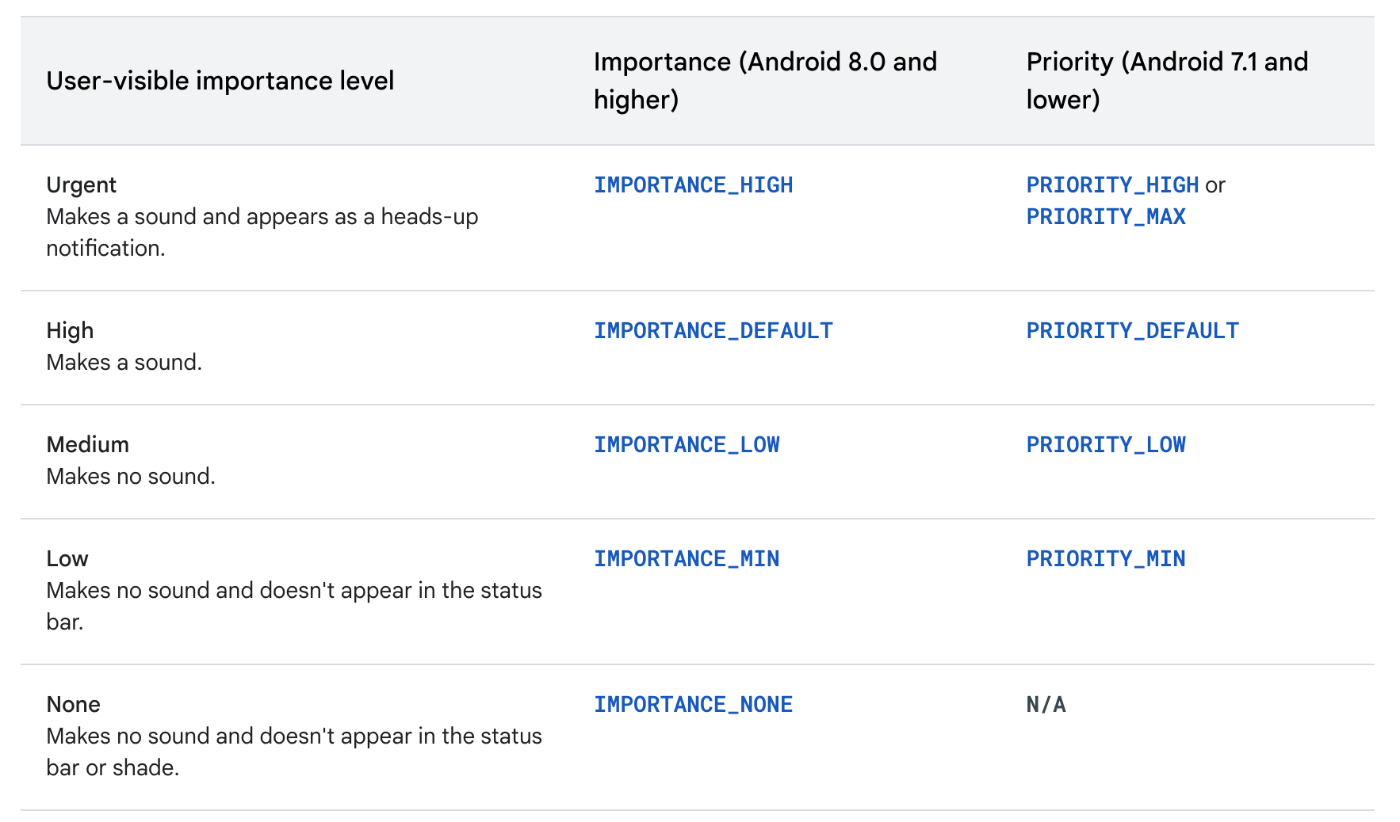Click the 'Importance (Android 8.0 and higher)' header
Image resolution: width=1400 pixels, height=822 pixels.
(765, 81)
